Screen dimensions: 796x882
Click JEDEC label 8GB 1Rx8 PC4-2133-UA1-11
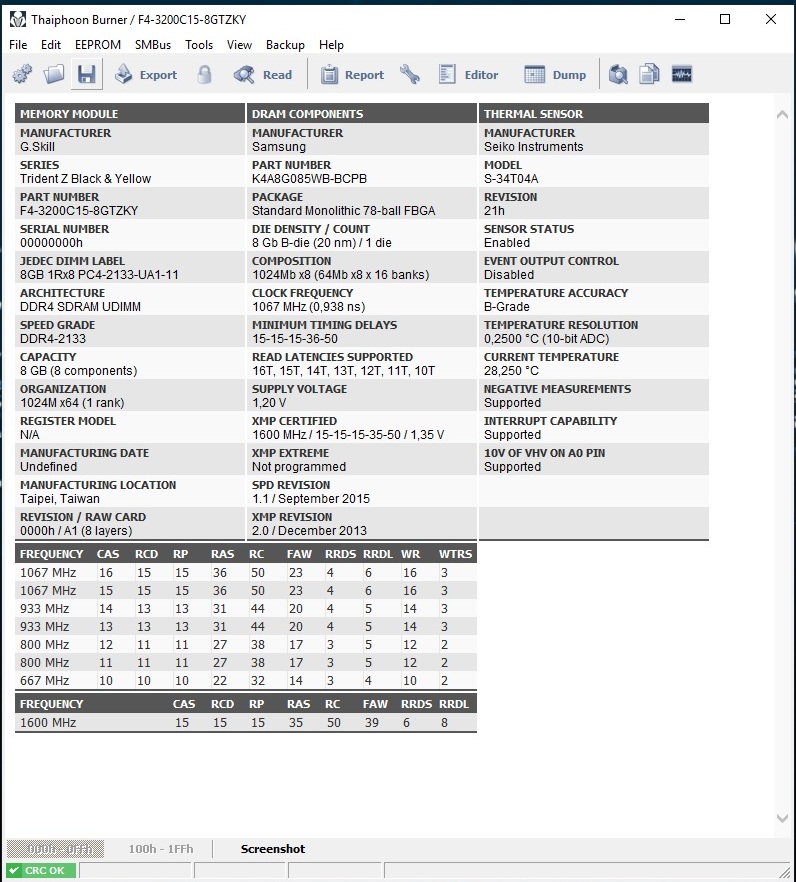coord(99,275)
